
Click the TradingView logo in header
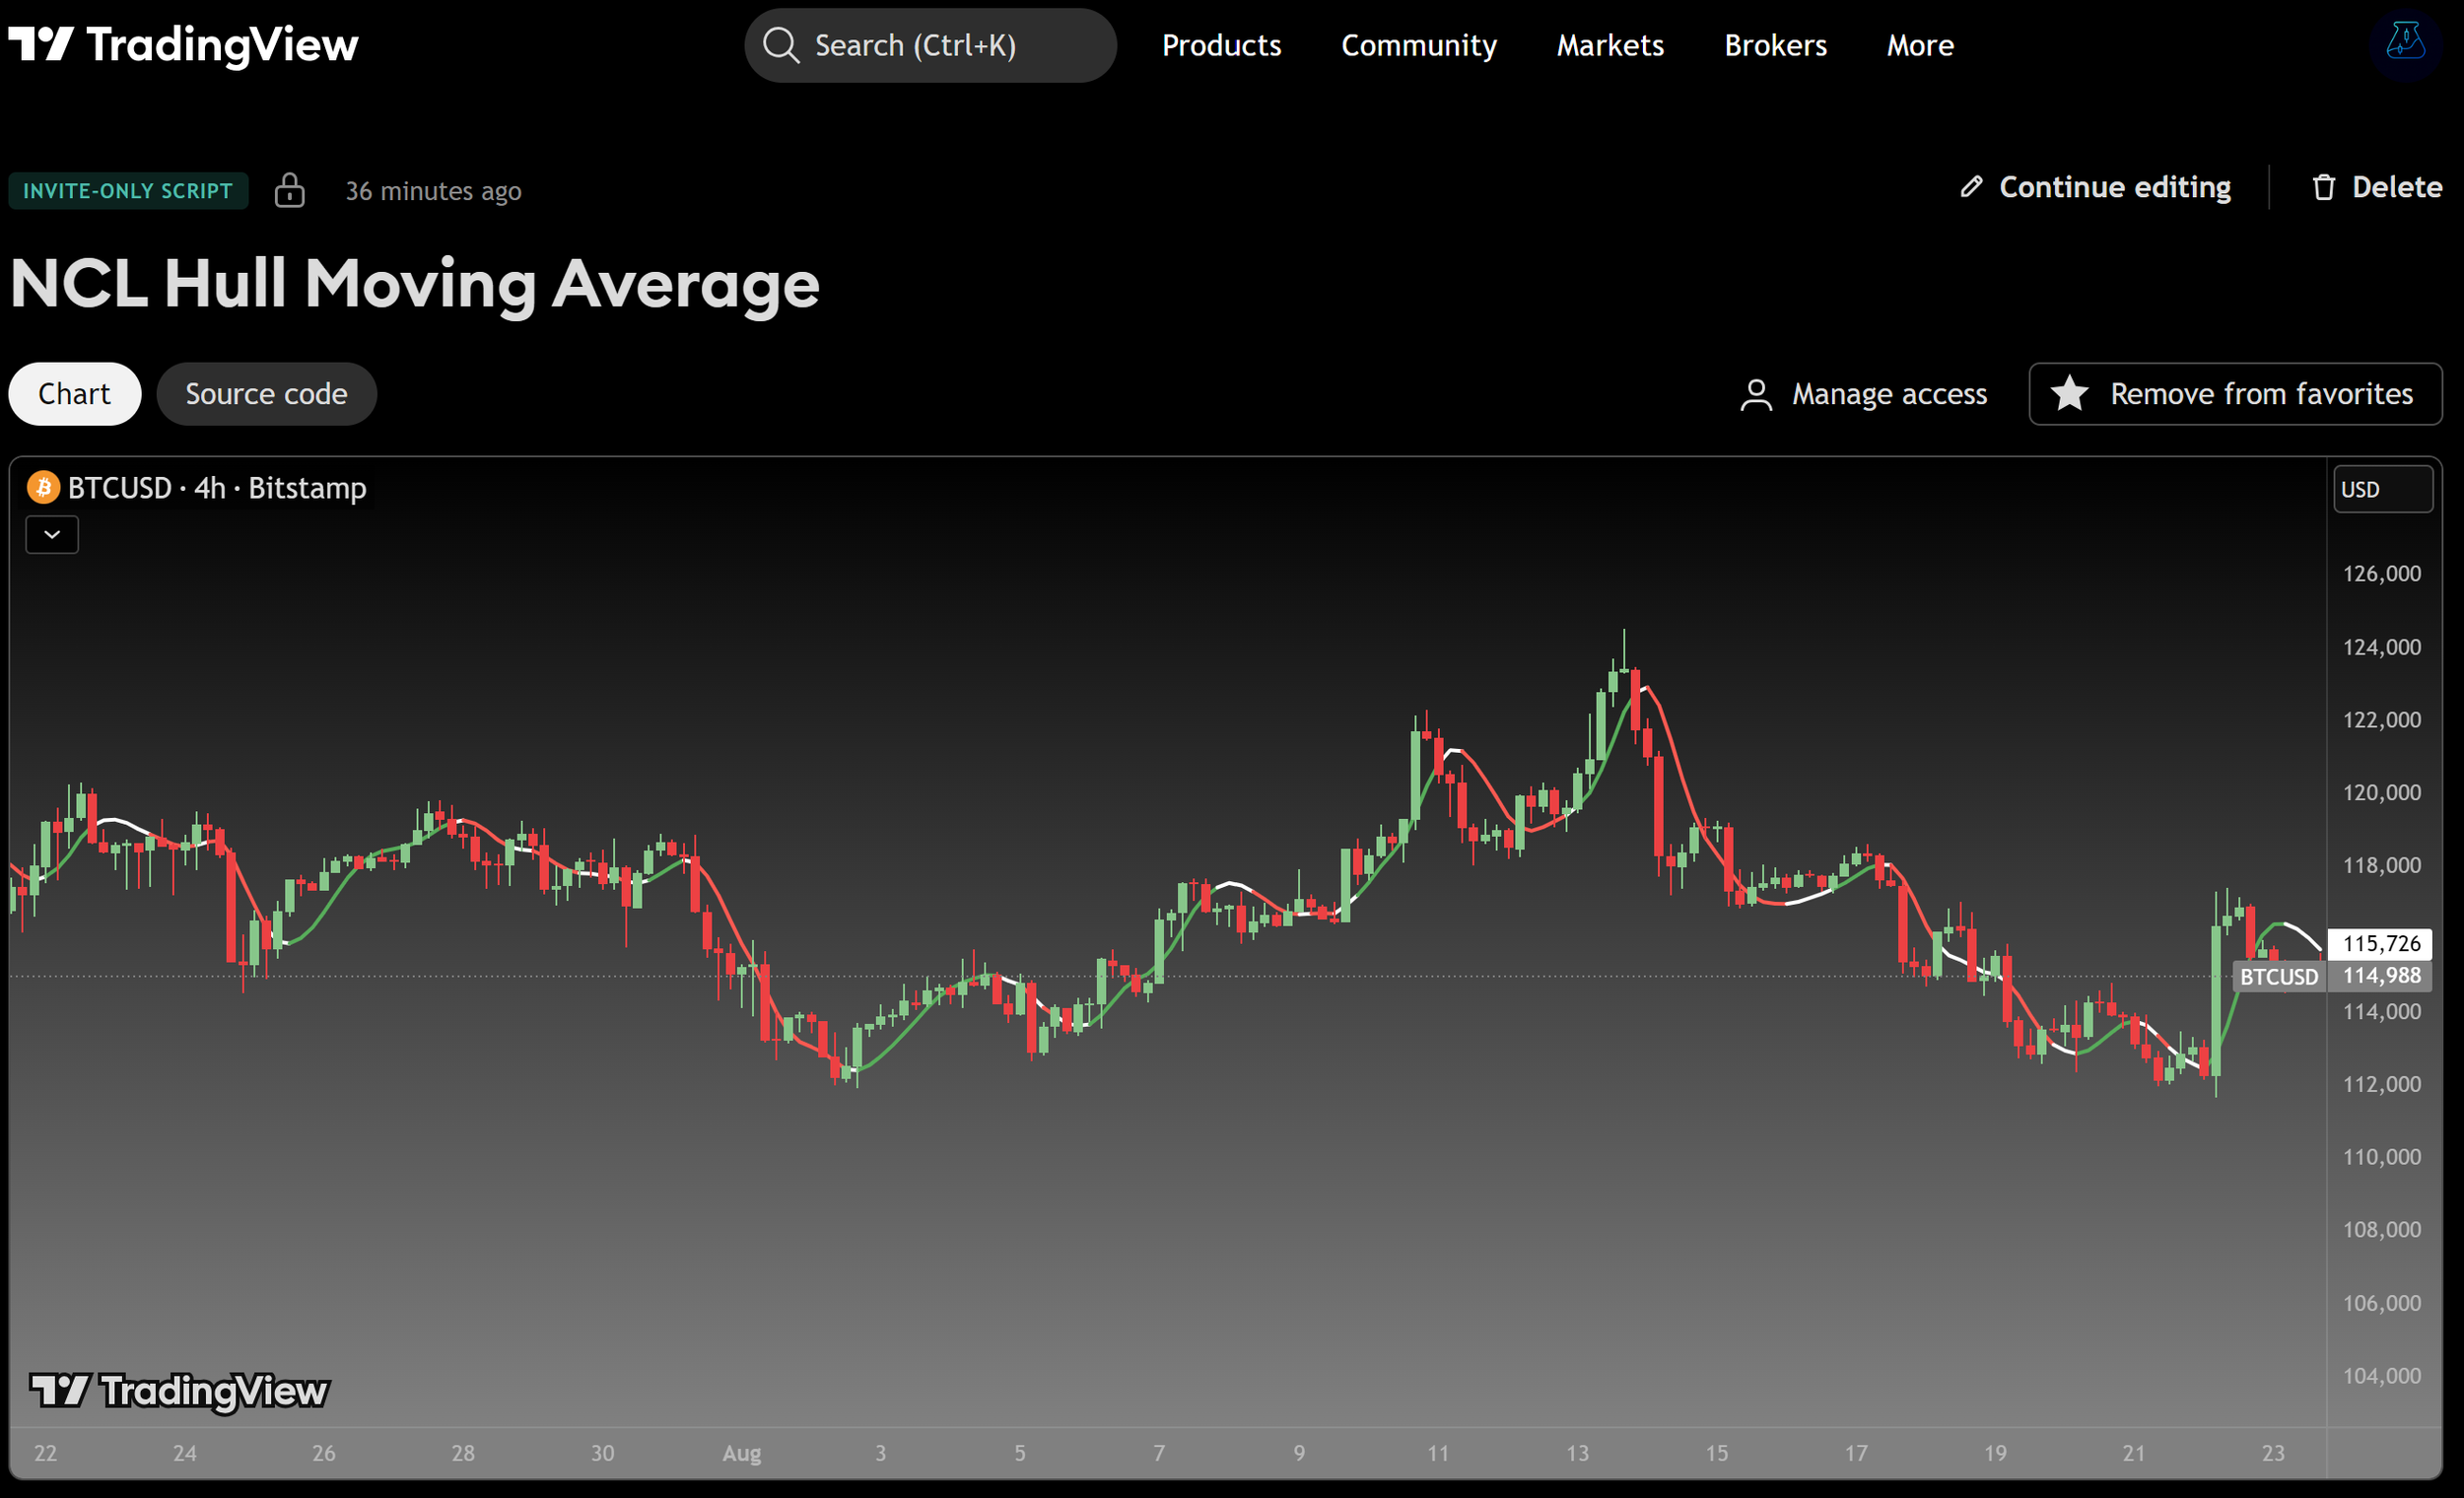tap(183, 45)
